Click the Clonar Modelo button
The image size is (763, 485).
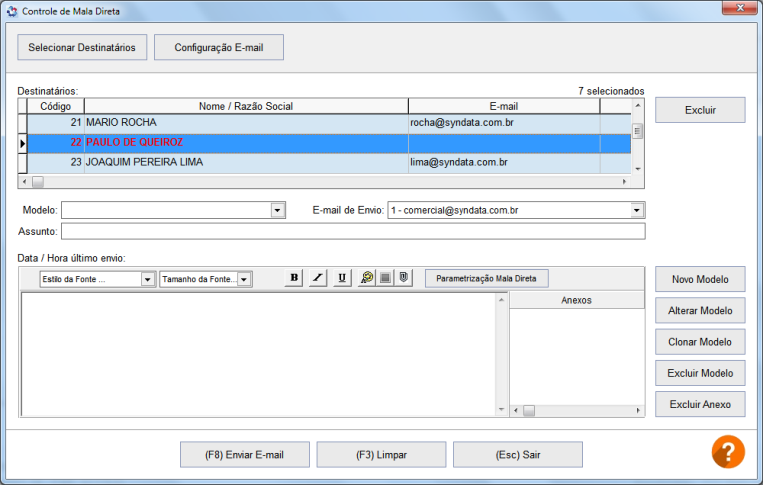(700, 342)
